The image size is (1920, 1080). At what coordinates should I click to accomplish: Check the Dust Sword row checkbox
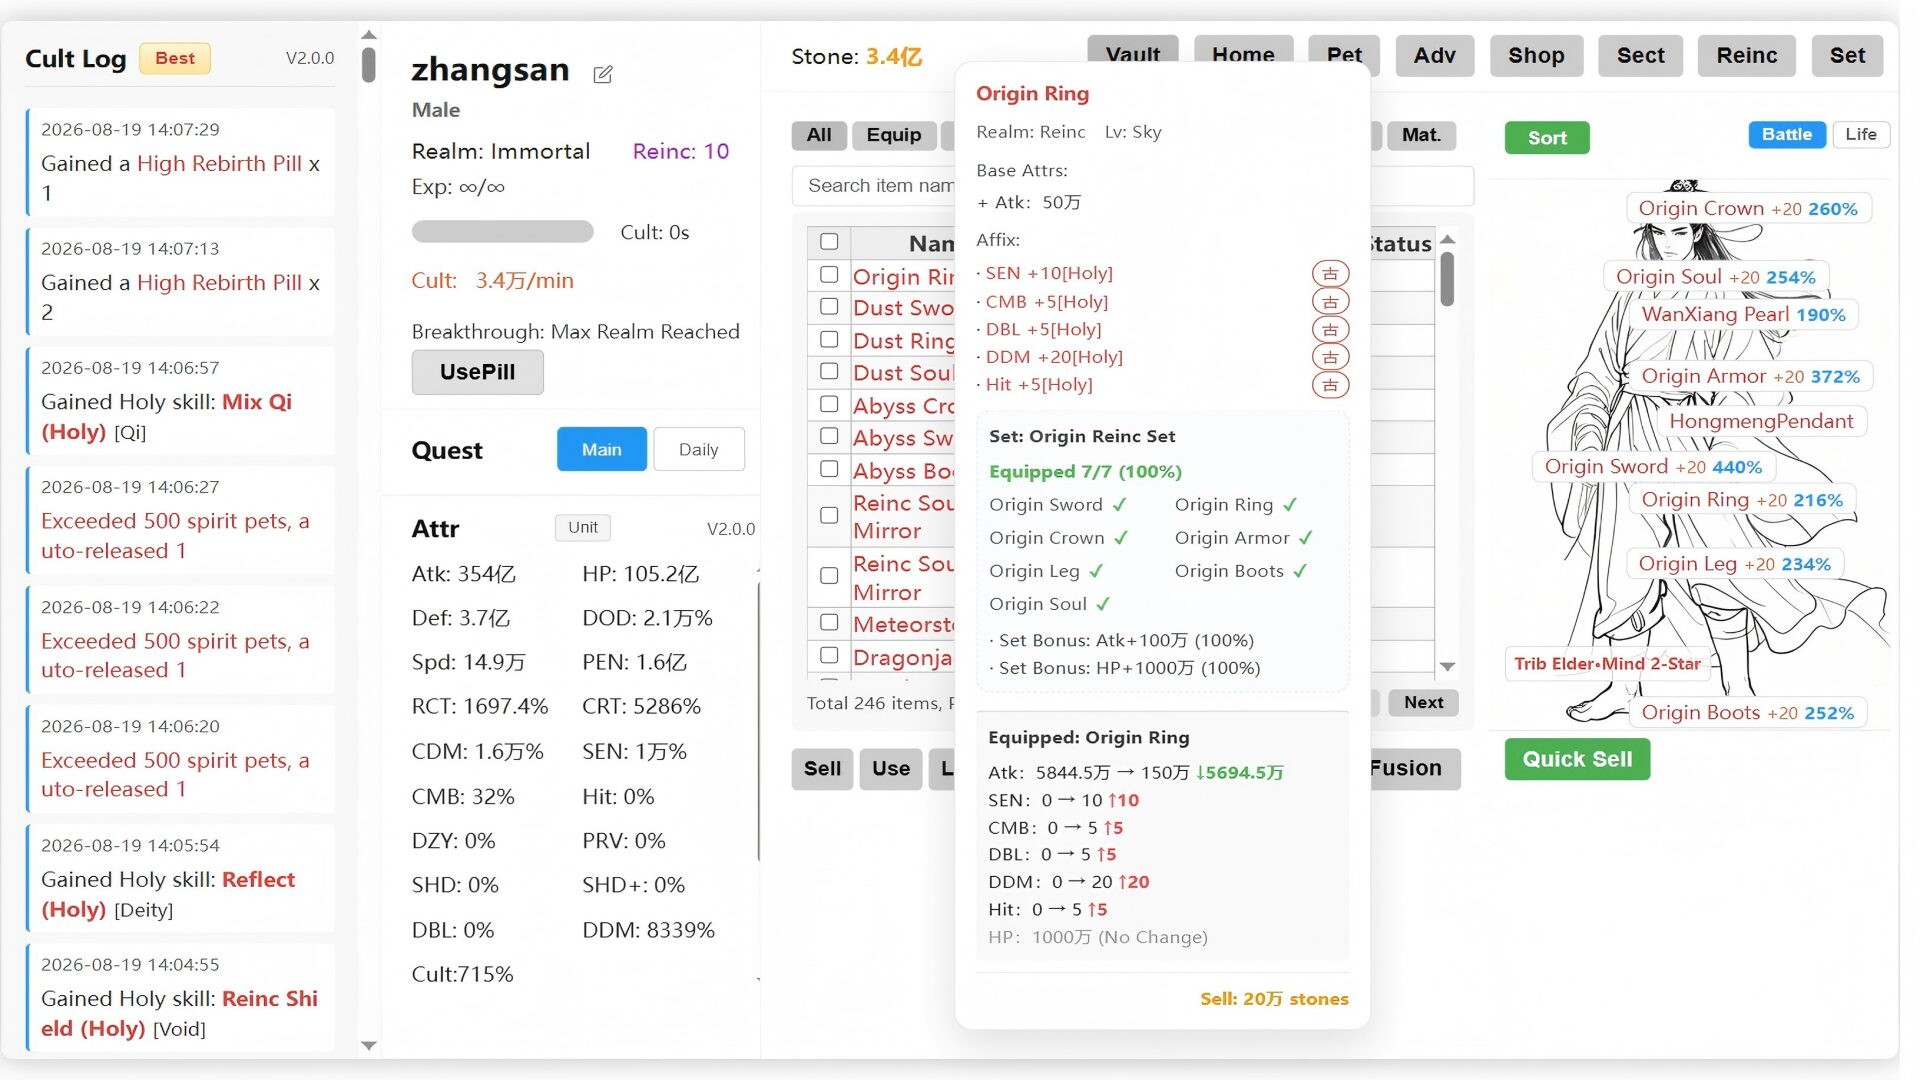829,307
